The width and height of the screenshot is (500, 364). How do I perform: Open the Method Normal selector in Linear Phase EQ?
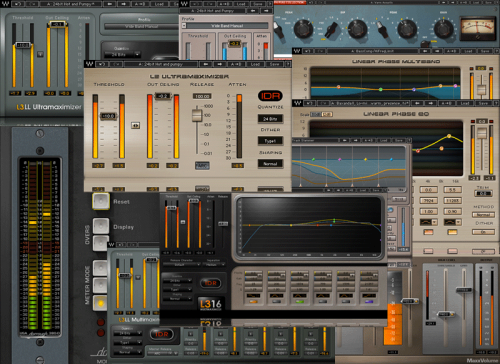click(x=483, y=215)
